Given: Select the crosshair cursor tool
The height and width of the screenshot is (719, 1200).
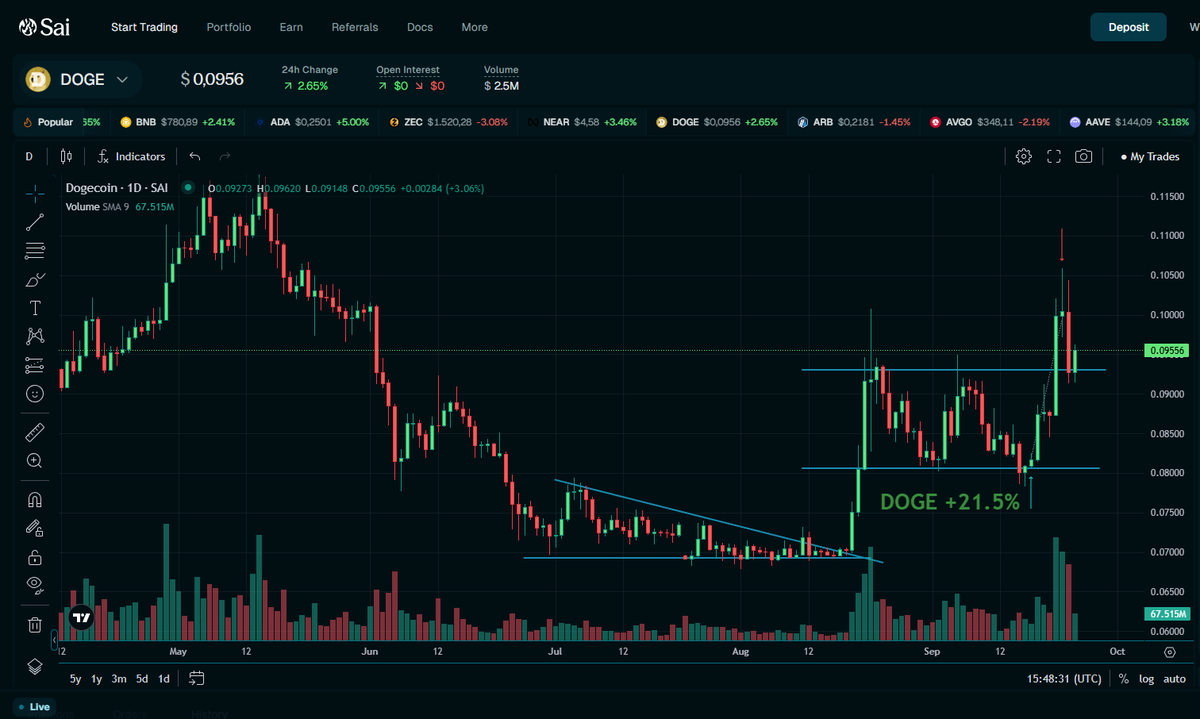Looking at the screenshot, I should [x=35, y=193].
